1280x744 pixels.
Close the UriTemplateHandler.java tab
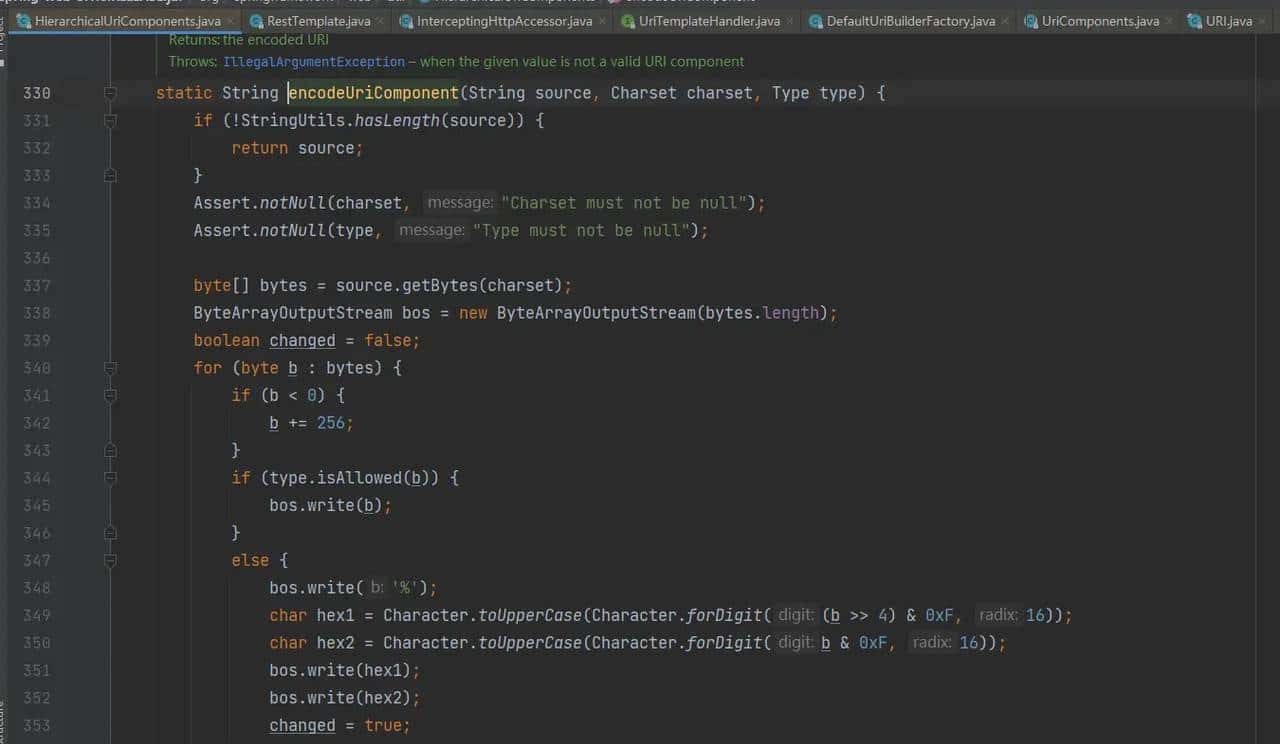point(790,20)
